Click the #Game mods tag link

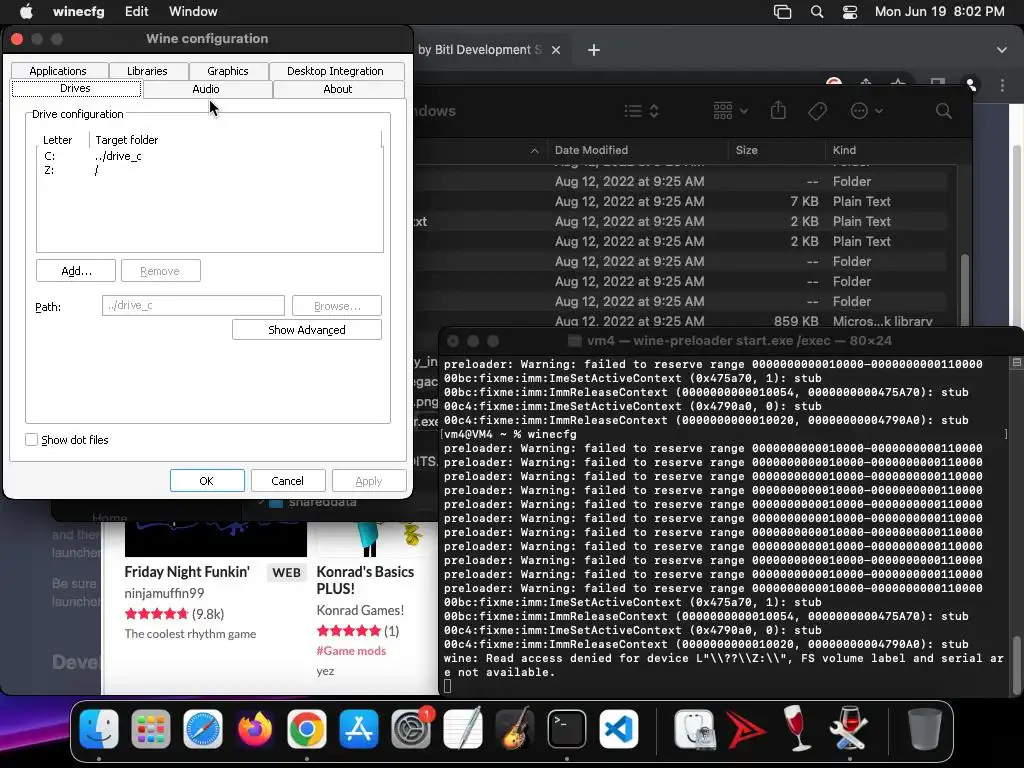point(351,650)
